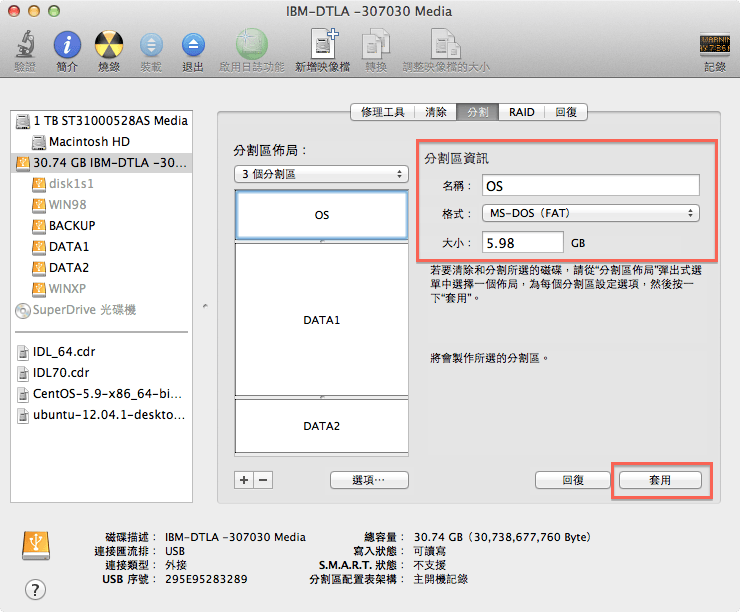
Task: Switch to the 修理工具 (First Aid) tab
Action: (382, 112)
